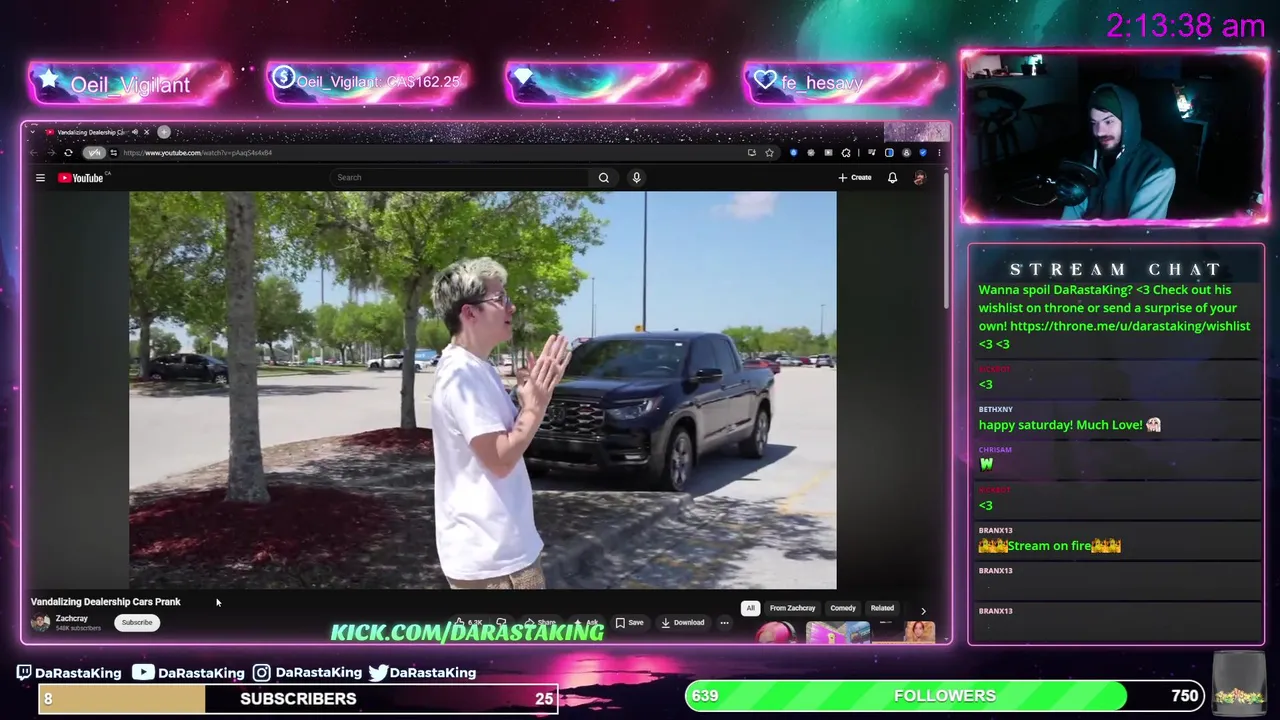Bookmark this page with the star icon
1280x720 pixels.
[x=769, y=153]
